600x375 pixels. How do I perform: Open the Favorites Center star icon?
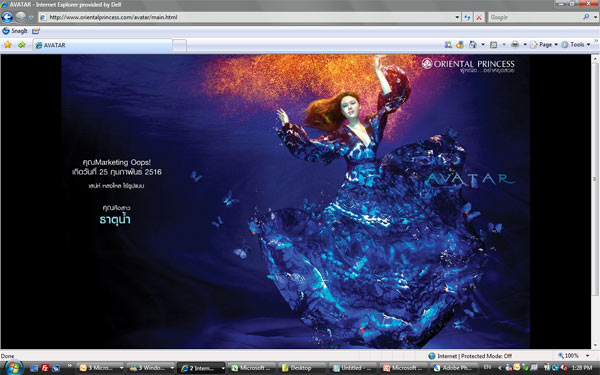[x=8, y=45]
